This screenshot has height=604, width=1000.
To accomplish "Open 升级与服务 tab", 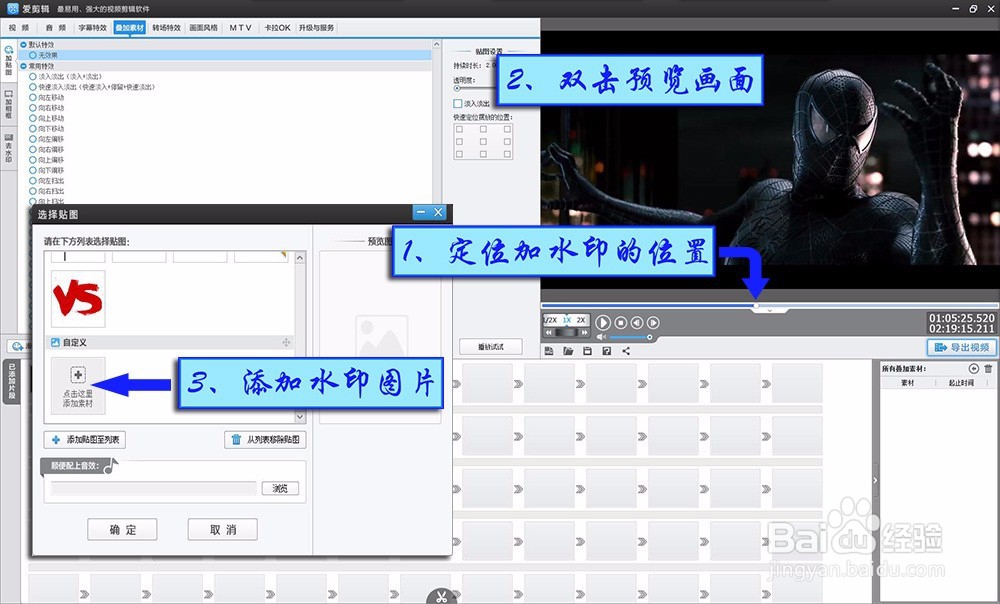I will coord(316,27).
